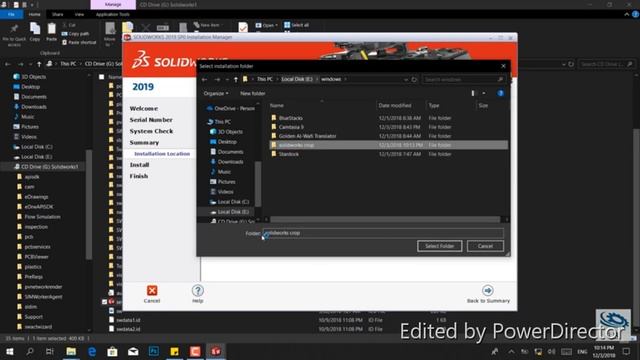
Task: Switch to Home tab in Explorer ribbon
Action: [35, 14]
